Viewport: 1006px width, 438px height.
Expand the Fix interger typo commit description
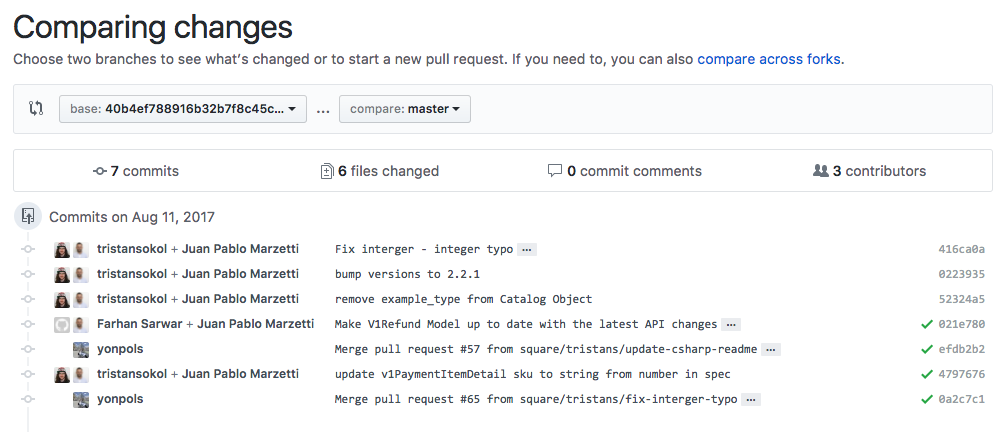pyautogui.click(x=527, y=249)
